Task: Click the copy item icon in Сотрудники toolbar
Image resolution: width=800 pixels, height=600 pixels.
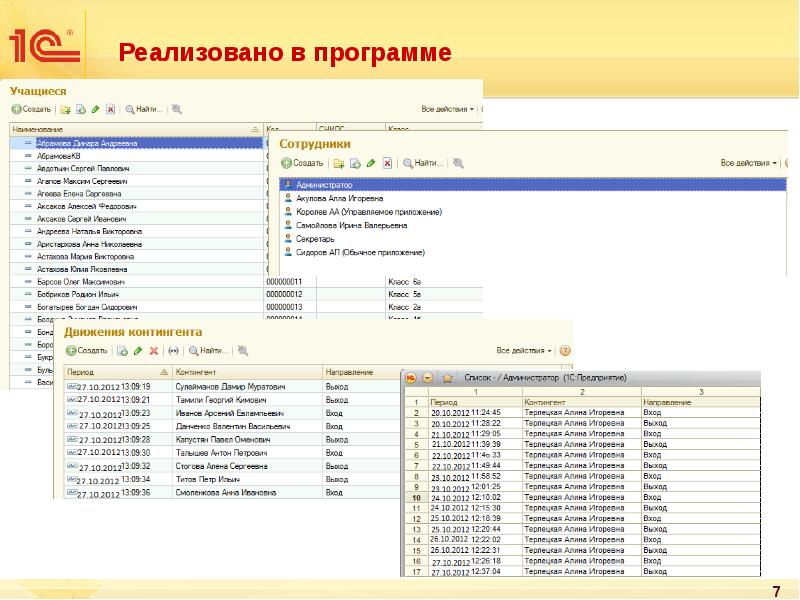Action: [x=355, y=163]
